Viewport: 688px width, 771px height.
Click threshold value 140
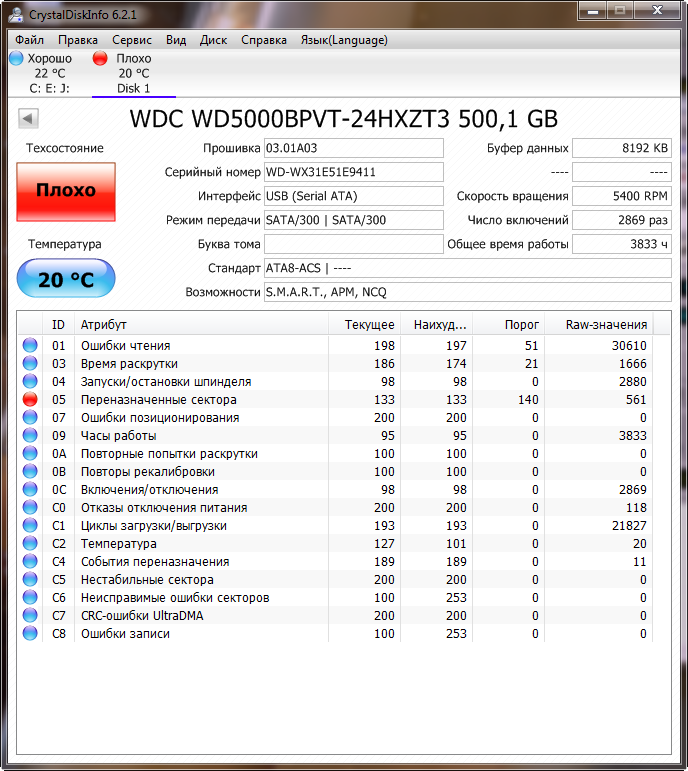tap(528, 400)
